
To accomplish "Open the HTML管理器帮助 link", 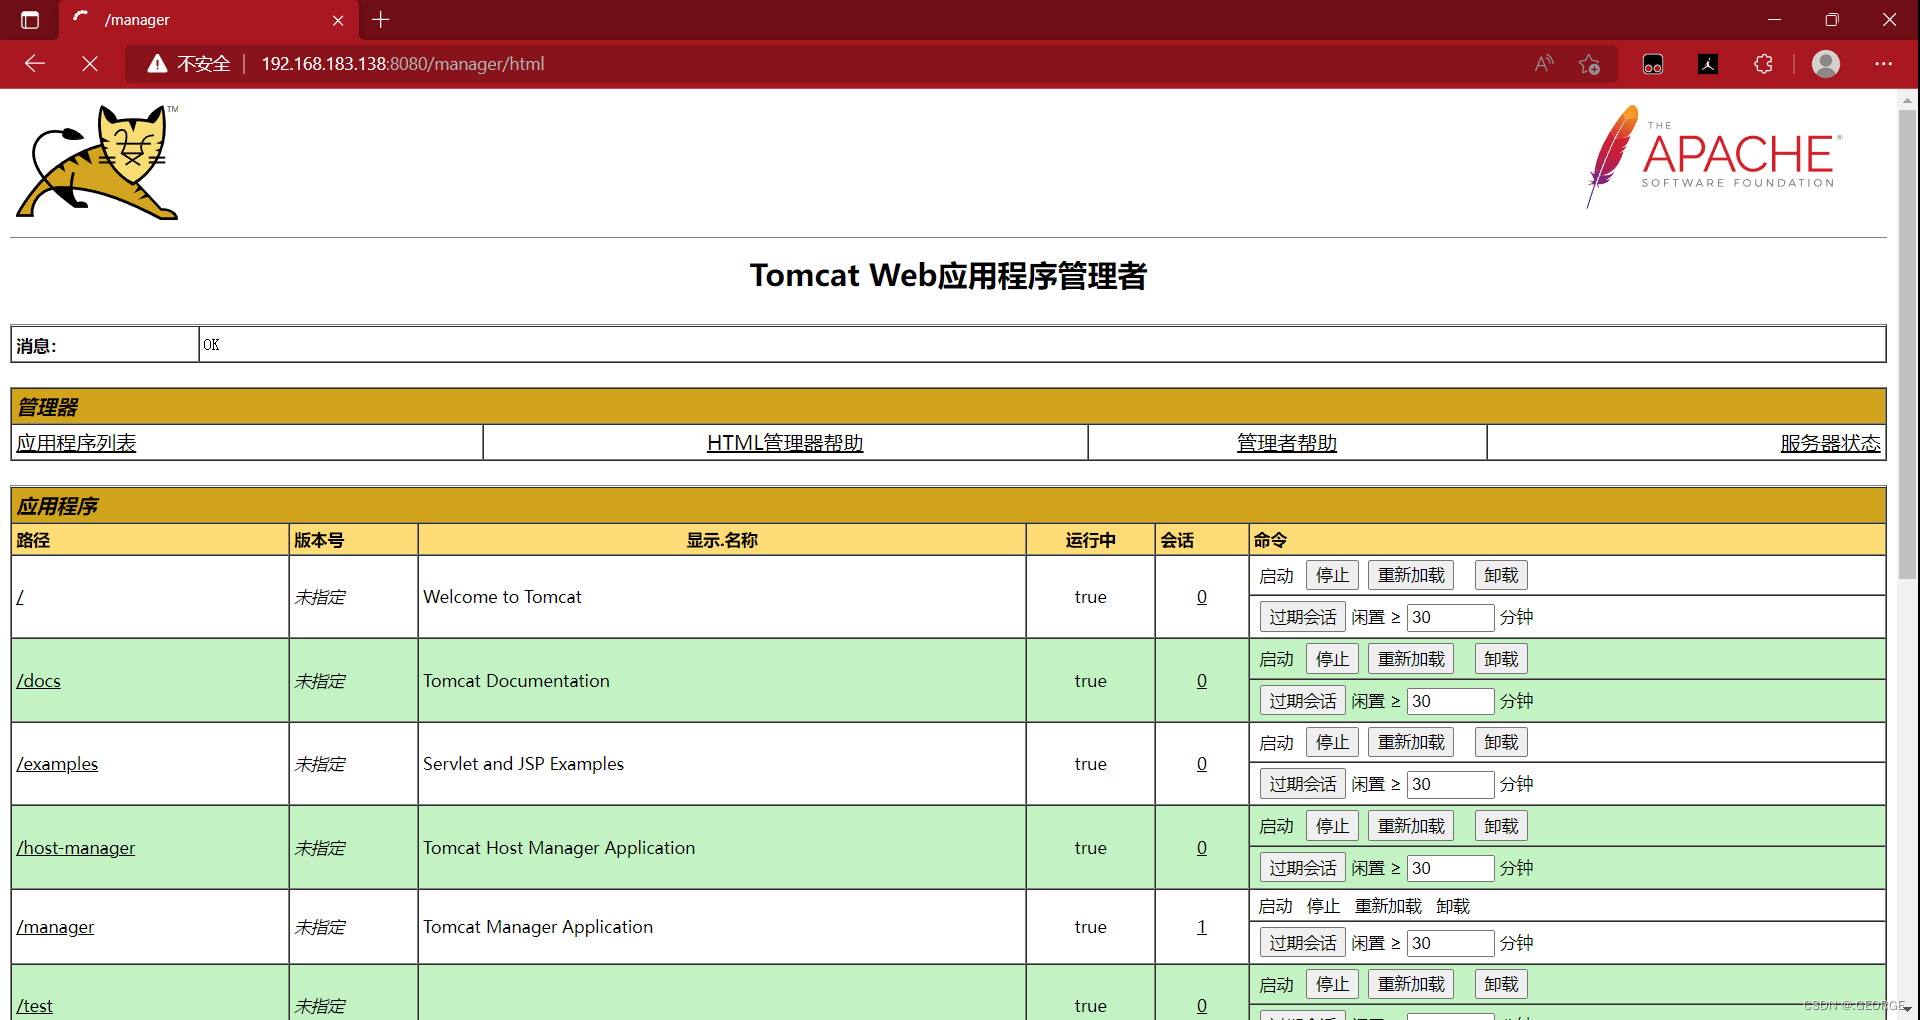I will (785, 443).
